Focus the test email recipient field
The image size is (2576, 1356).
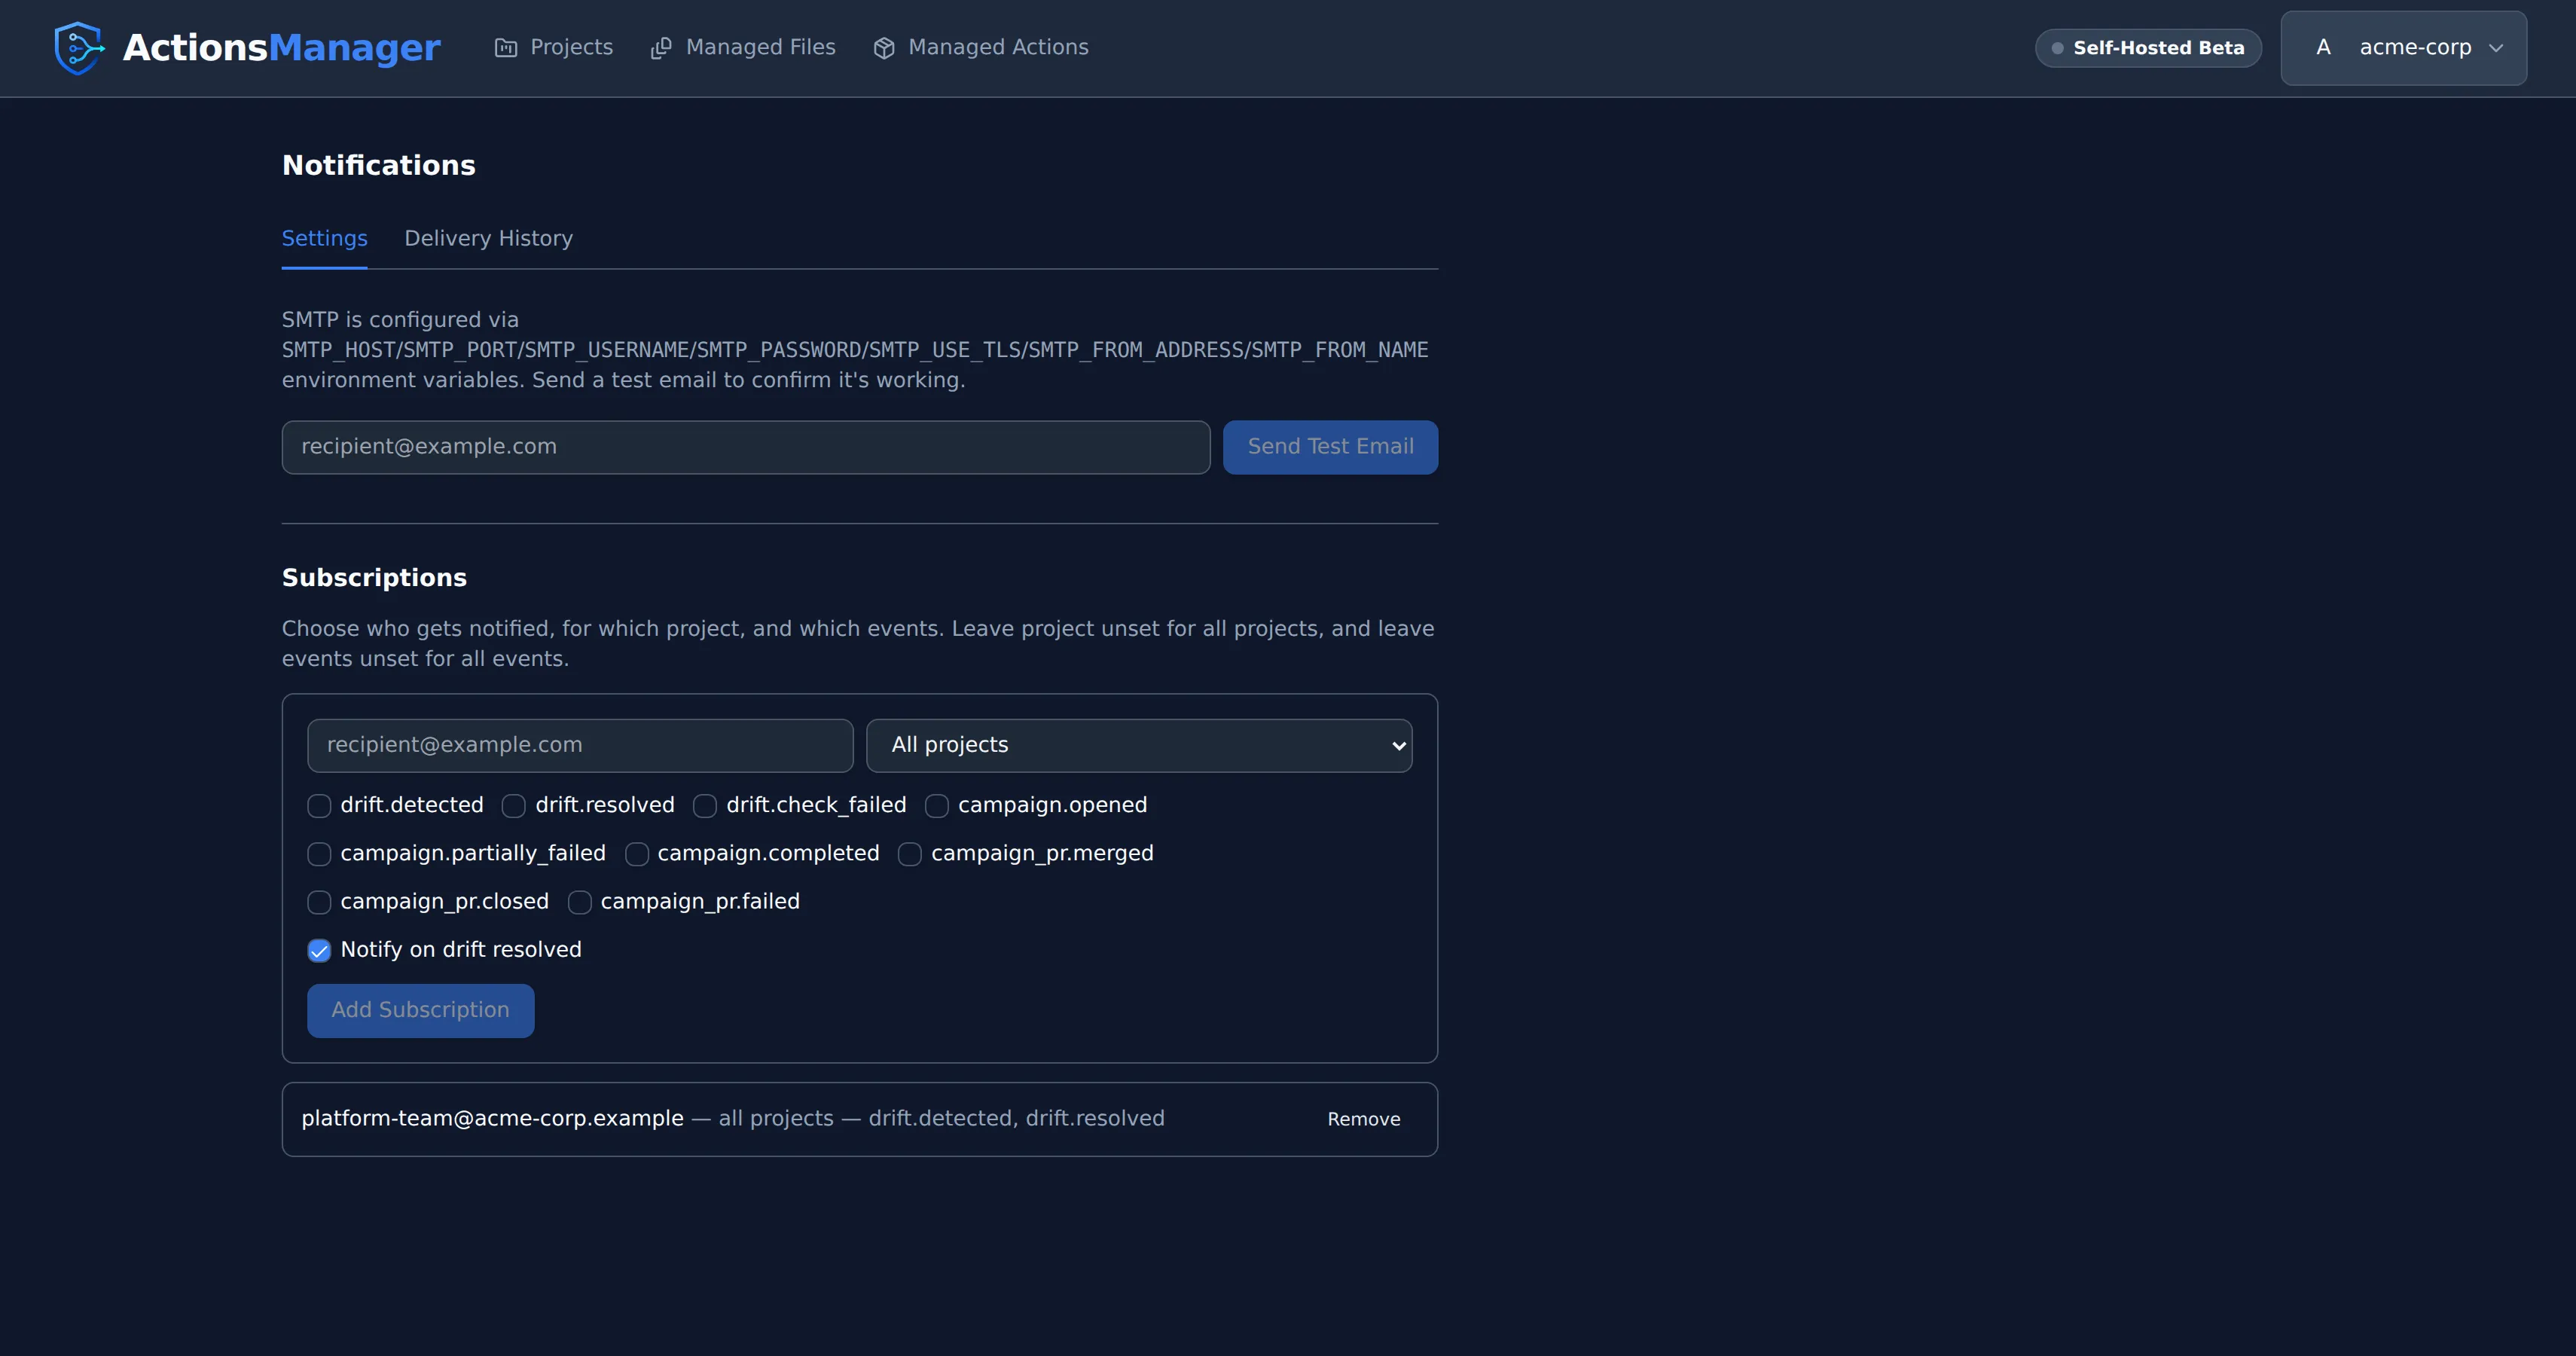pyautogui.click(x=746, y=447)
